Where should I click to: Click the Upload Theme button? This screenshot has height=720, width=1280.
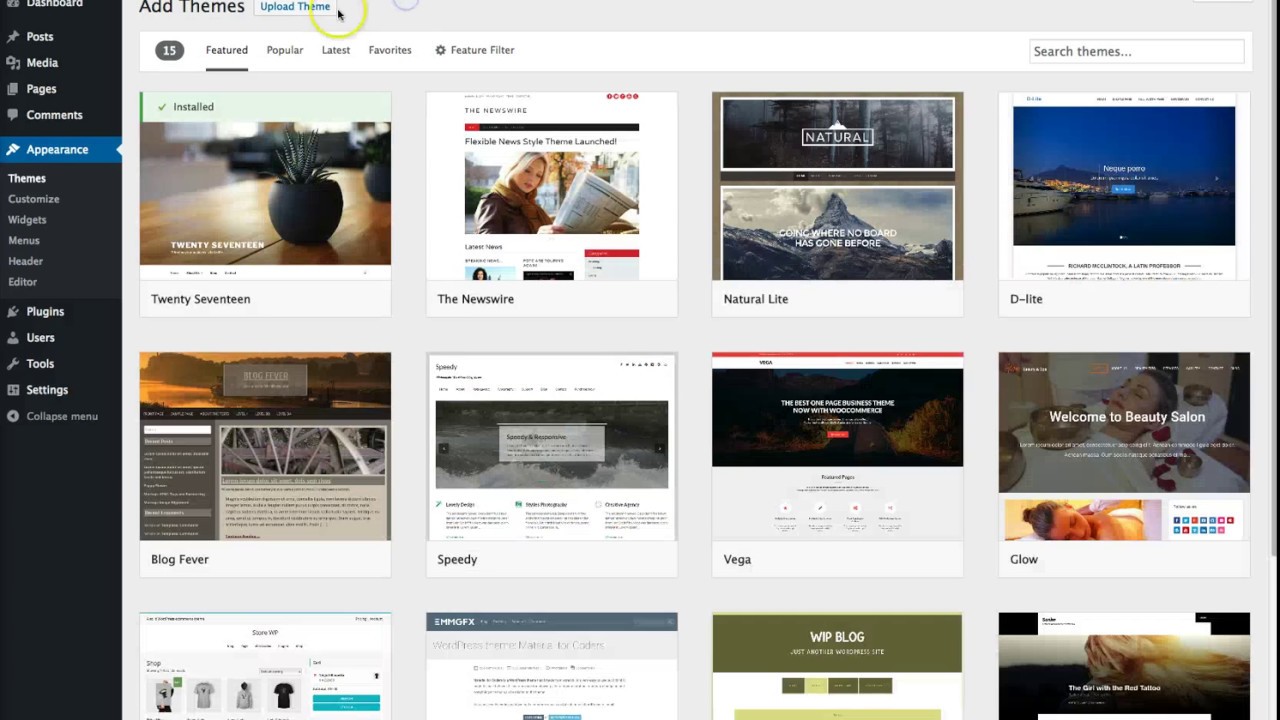[295, 7]
